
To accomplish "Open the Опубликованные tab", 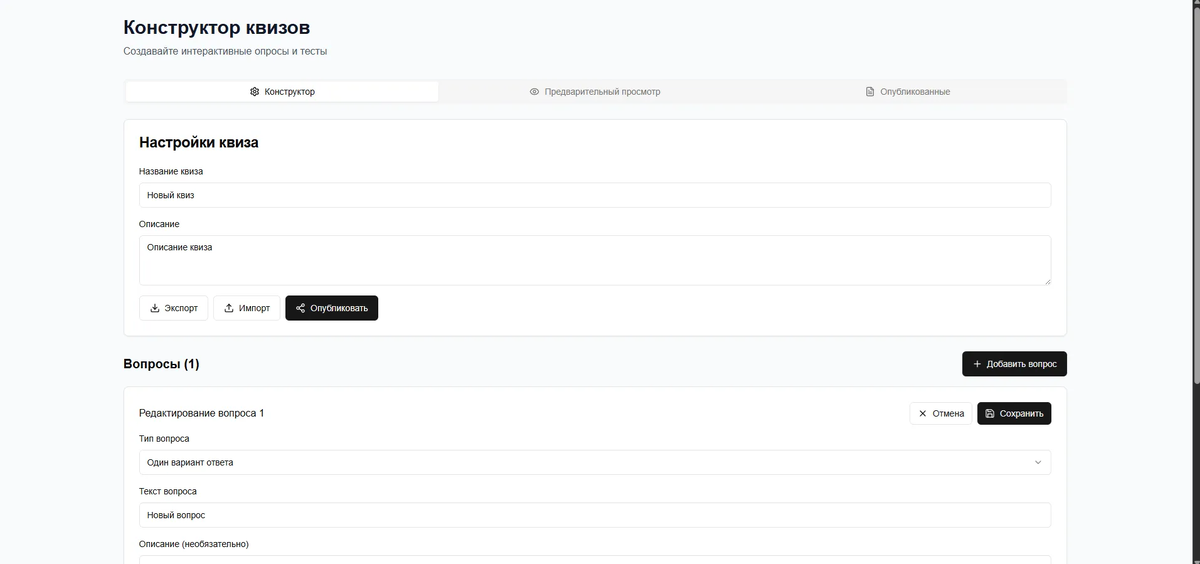I will coord(908,91).
